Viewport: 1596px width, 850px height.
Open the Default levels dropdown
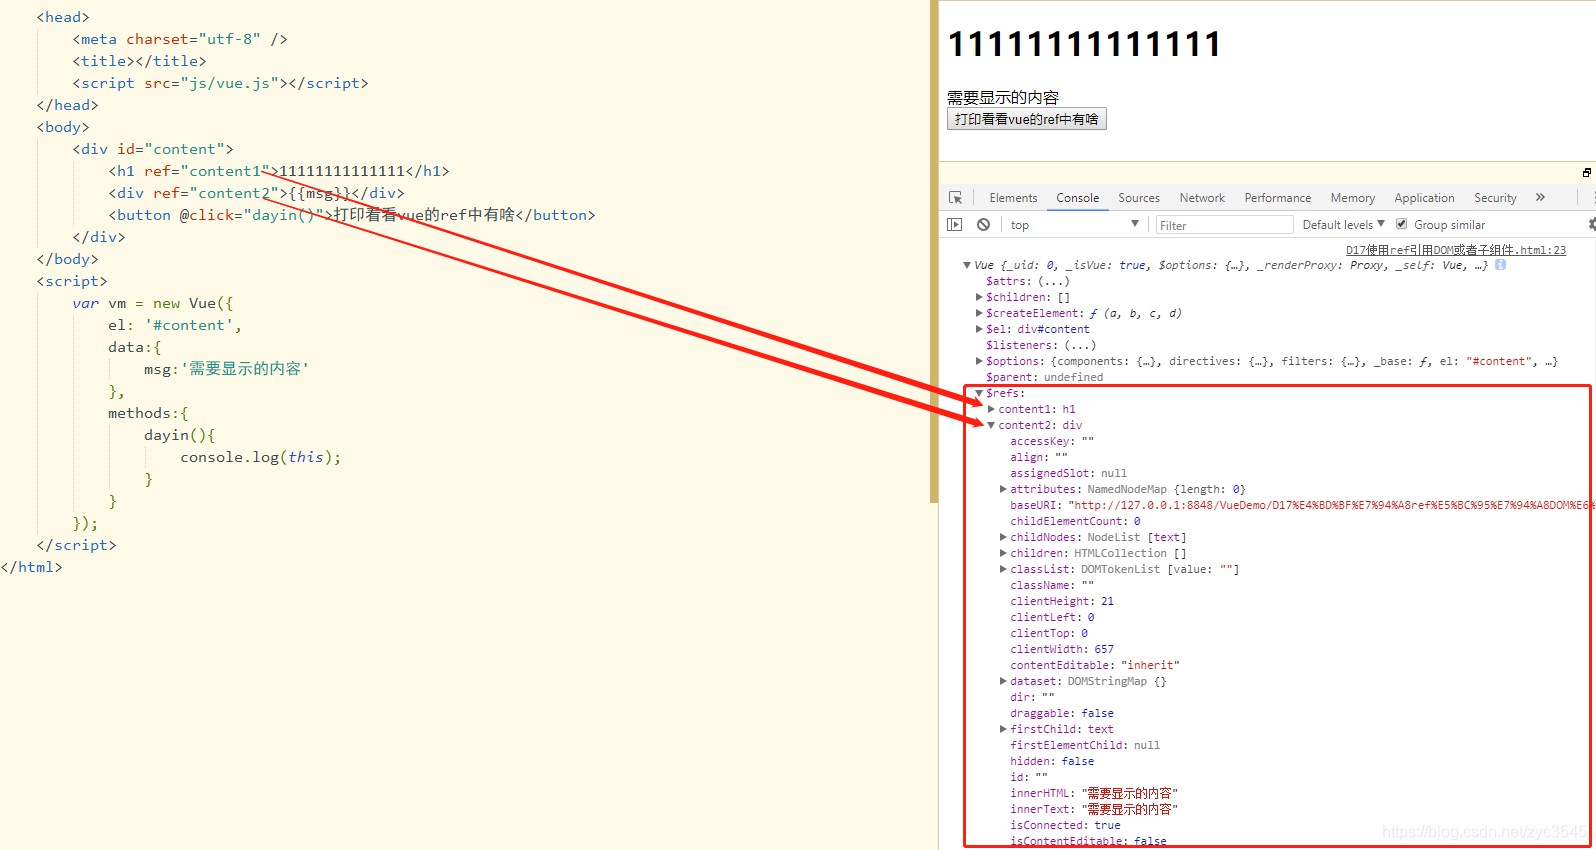pyautogui.click(x=1343, y=225)
